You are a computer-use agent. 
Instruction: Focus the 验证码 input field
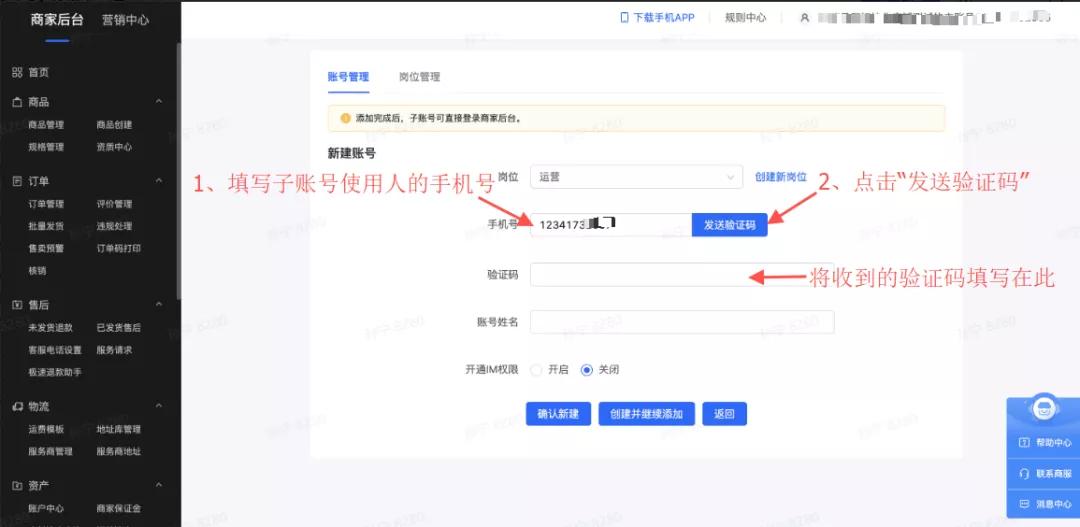682,274
